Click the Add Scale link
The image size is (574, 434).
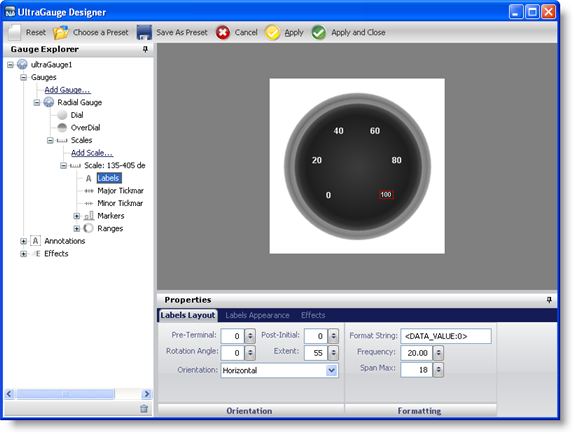92,153
